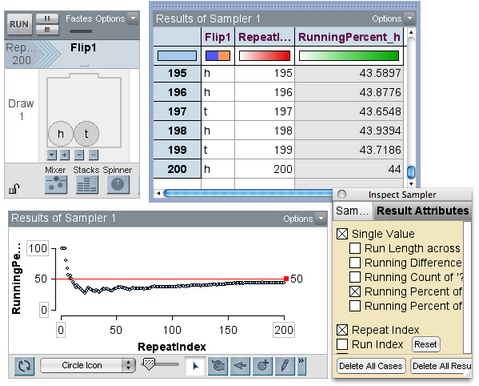Click the RUN button
Screen dimensions: 479x386
[x=19, y=24]
